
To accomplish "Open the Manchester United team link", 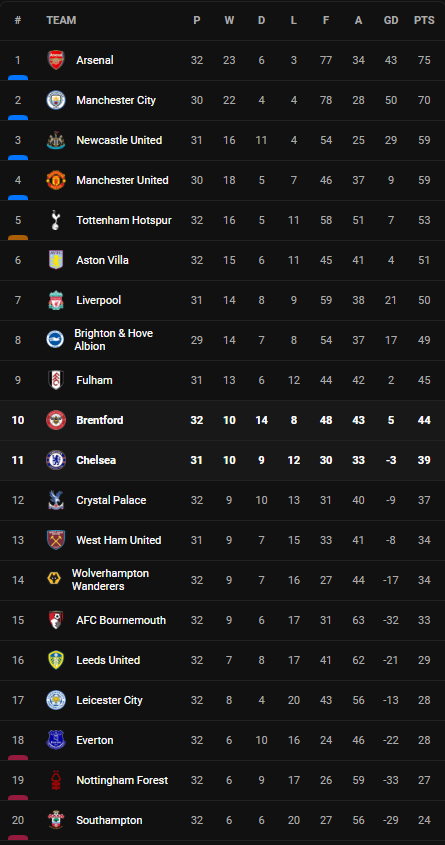I will (122, 180).
